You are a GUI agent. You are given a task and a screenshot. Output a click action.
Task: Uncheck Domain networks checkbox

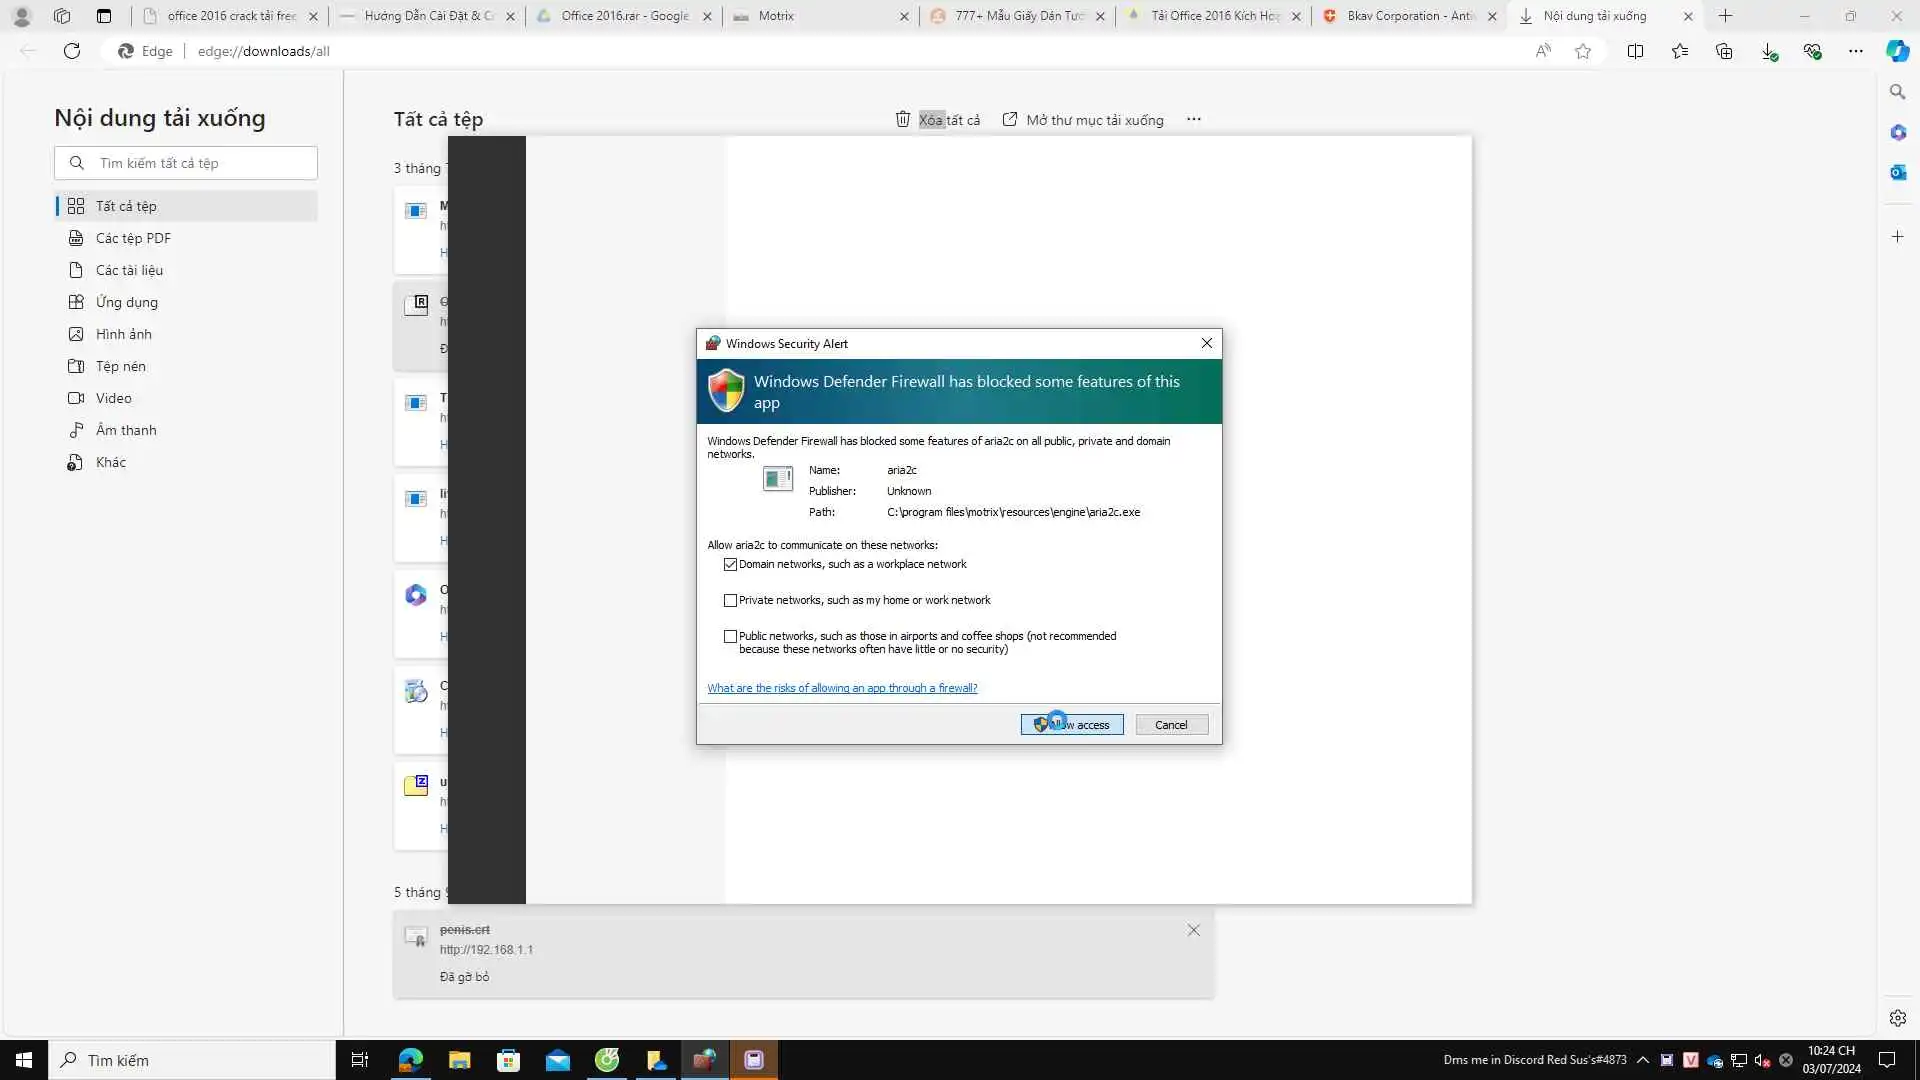[x=730, y=564]
